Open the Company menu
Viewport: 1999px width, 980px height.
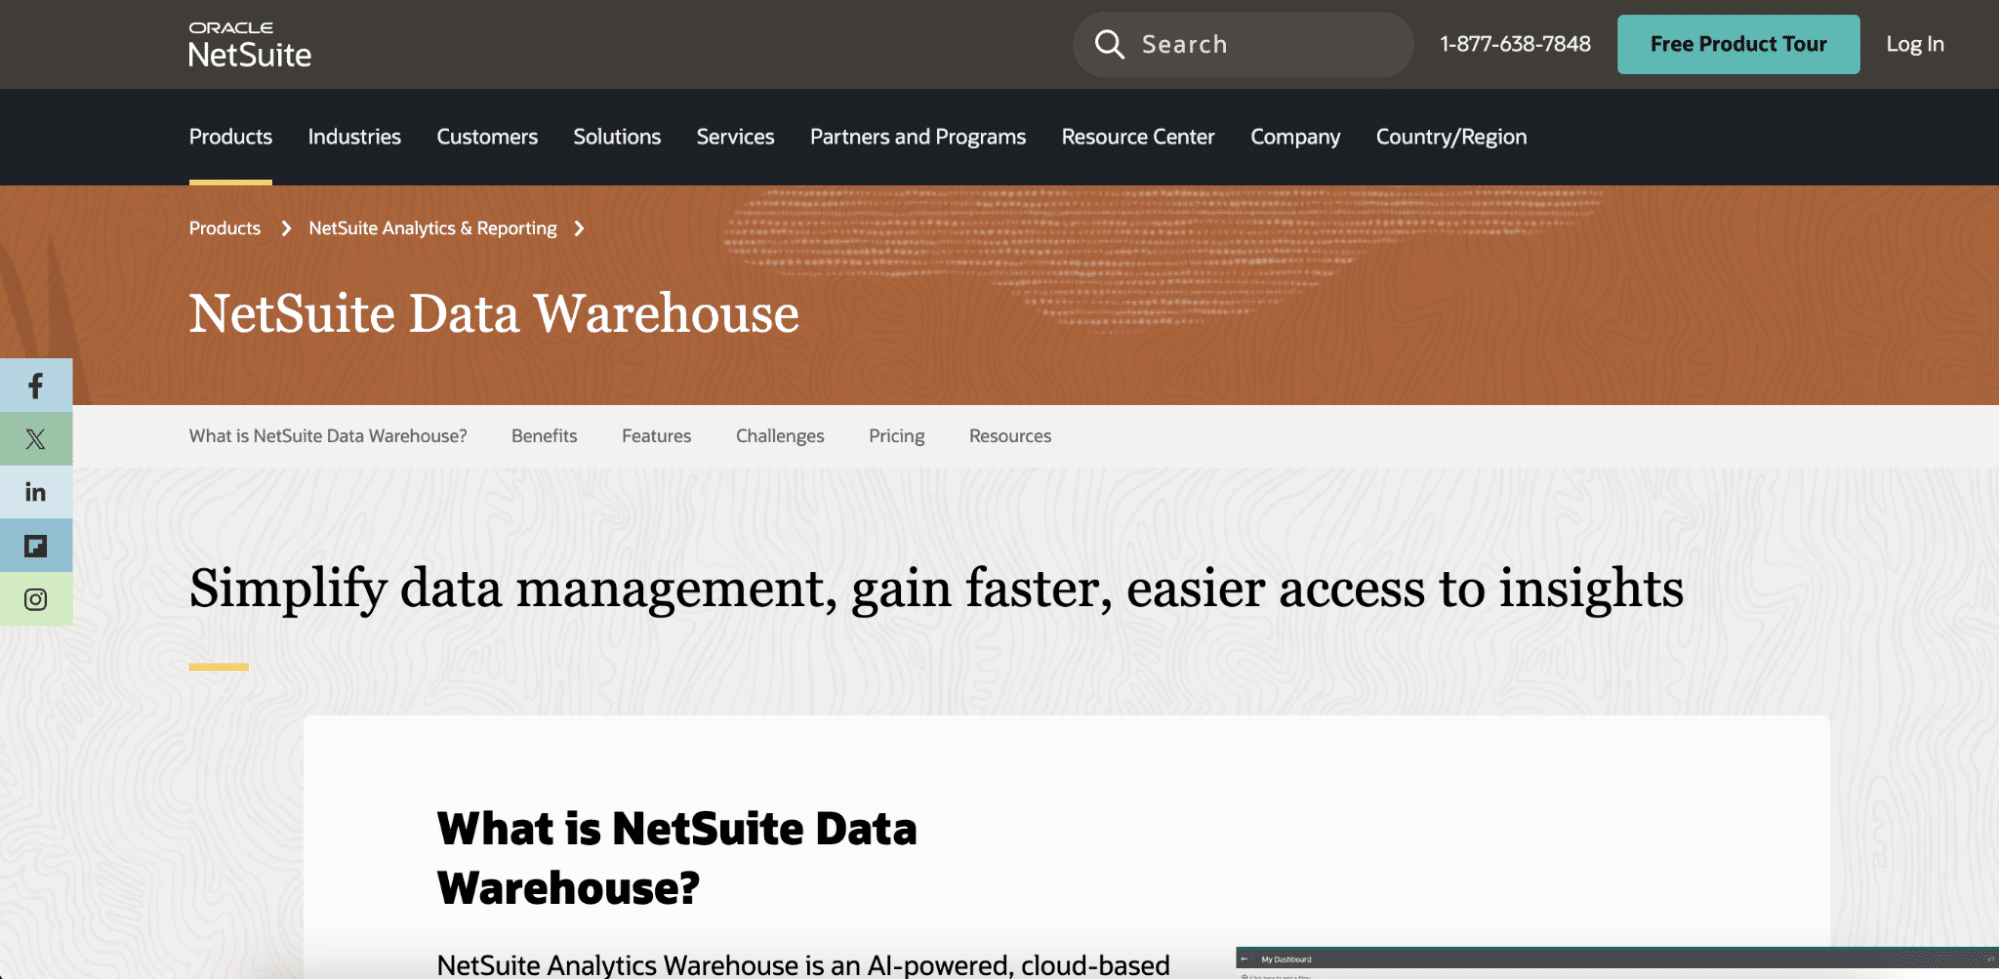point(1295,137)
